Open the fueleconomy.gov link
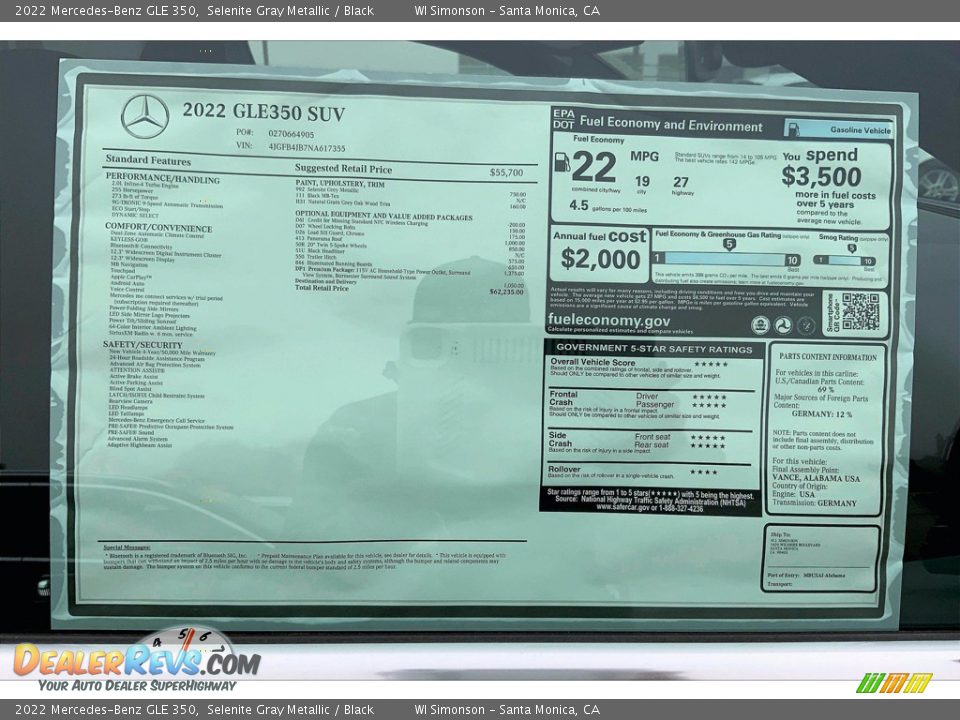960x720 pixels. 609,320
